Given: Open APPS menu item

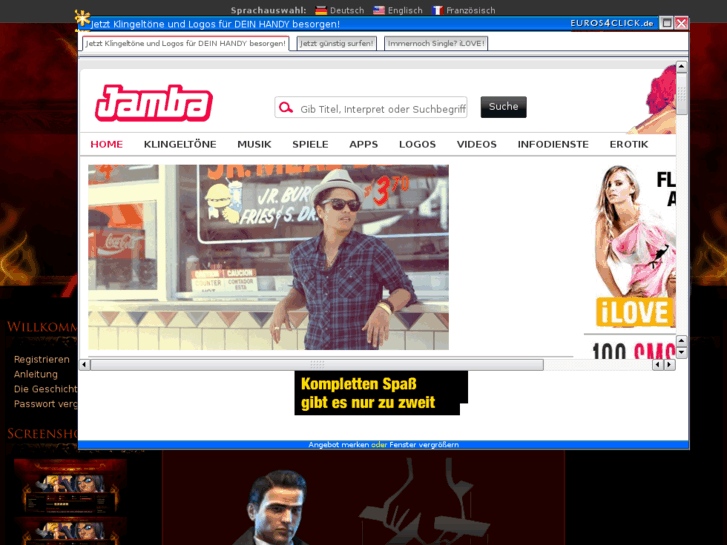Looking at the screenshot, I should 364,144.
